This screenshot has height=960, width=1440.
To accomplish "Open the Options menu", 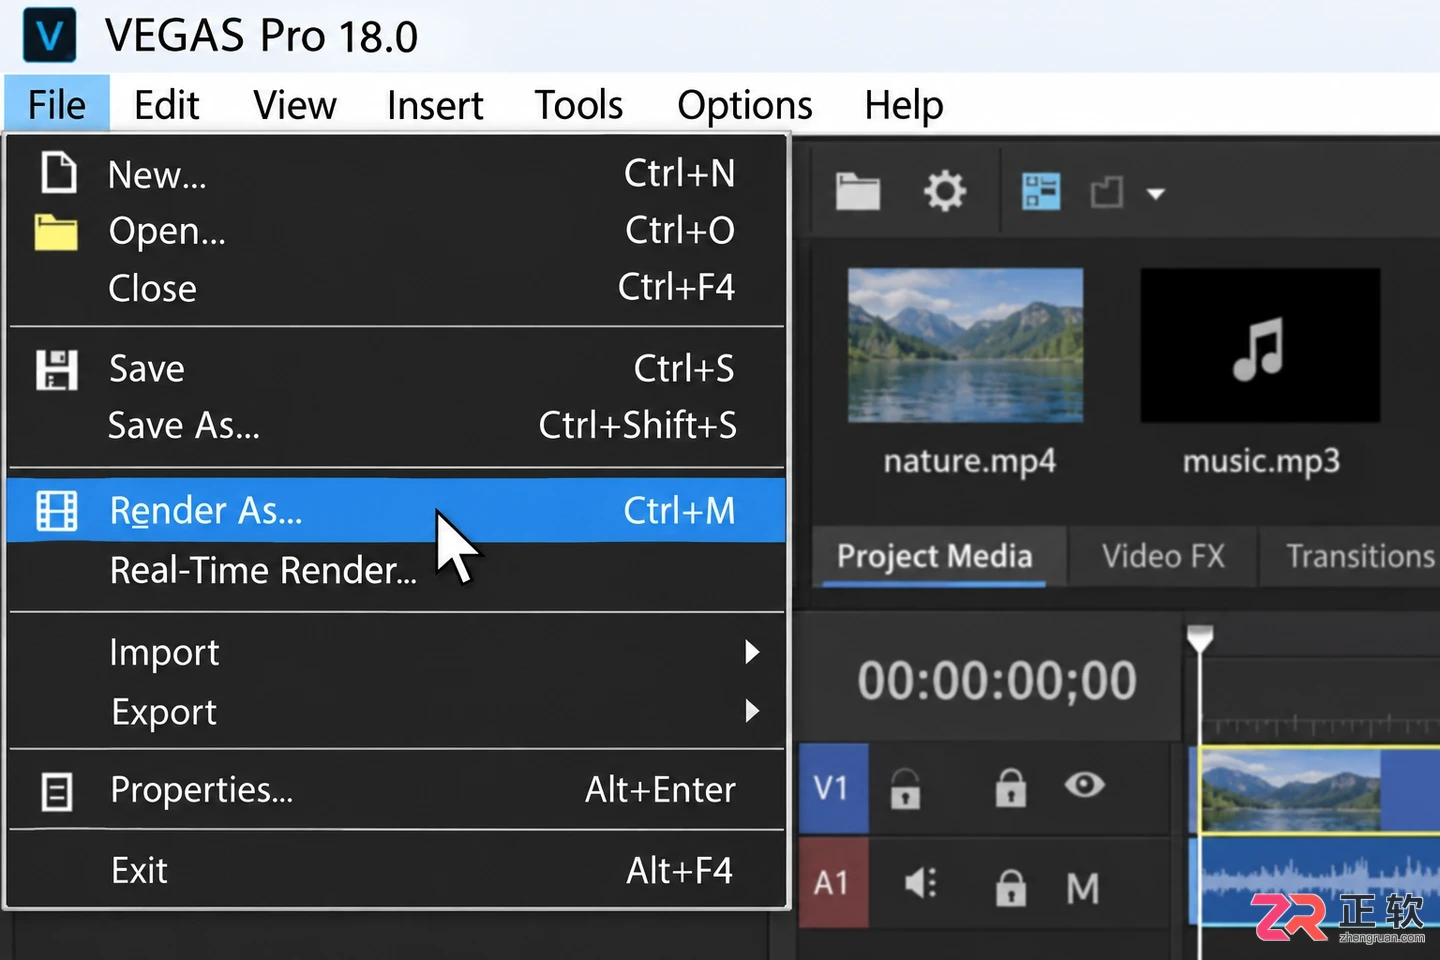I will tap(745, 104).
